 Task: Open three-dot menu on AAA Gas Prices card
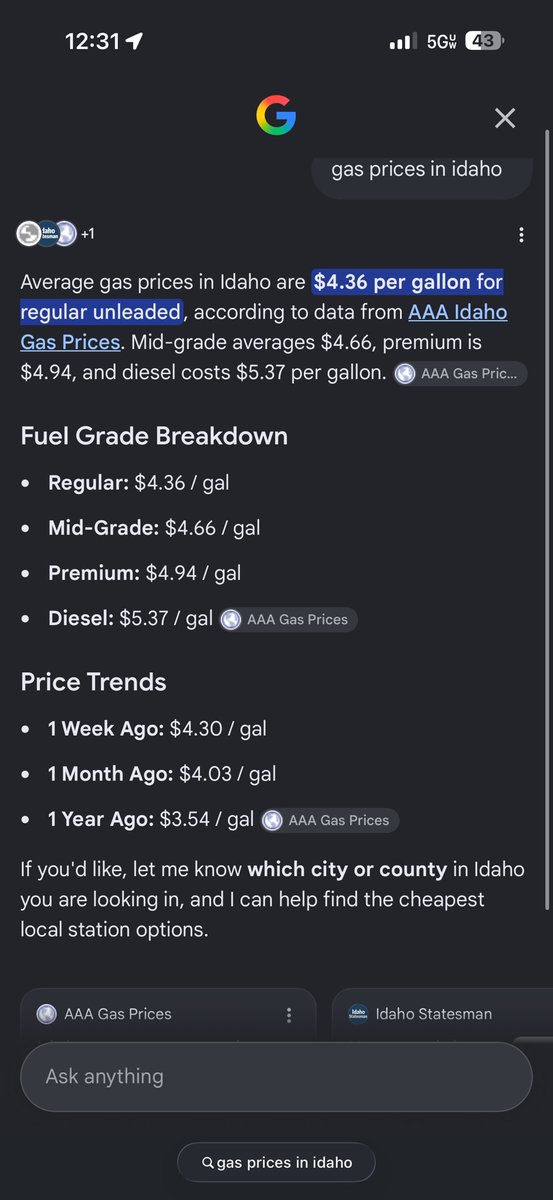(x=289, y=1015)
